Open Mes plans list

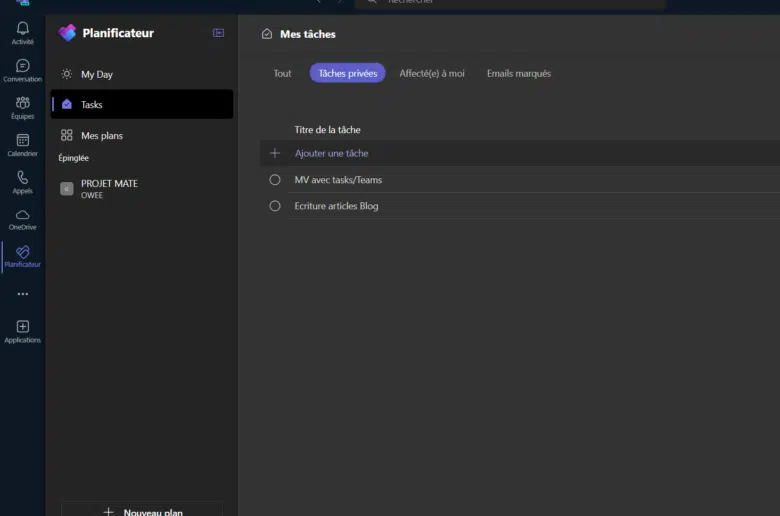101,135
